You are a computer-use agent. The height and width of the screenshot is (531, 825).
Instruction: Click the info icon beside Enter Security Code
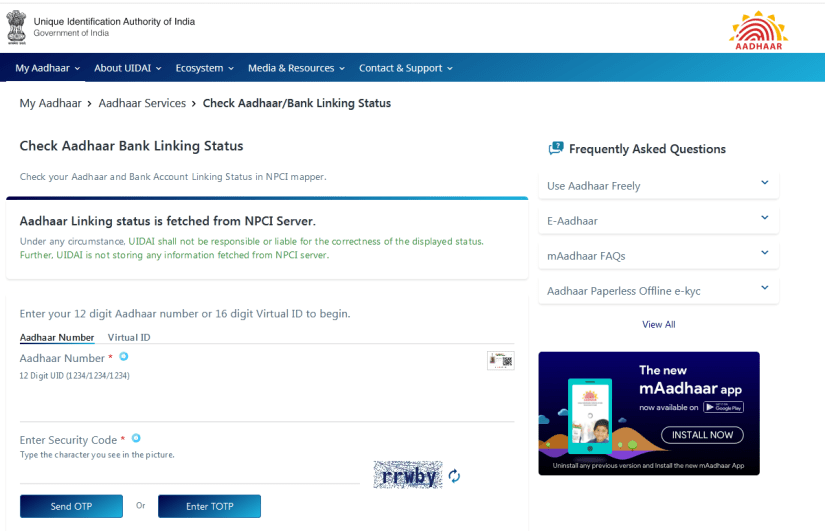coord(136,438)
